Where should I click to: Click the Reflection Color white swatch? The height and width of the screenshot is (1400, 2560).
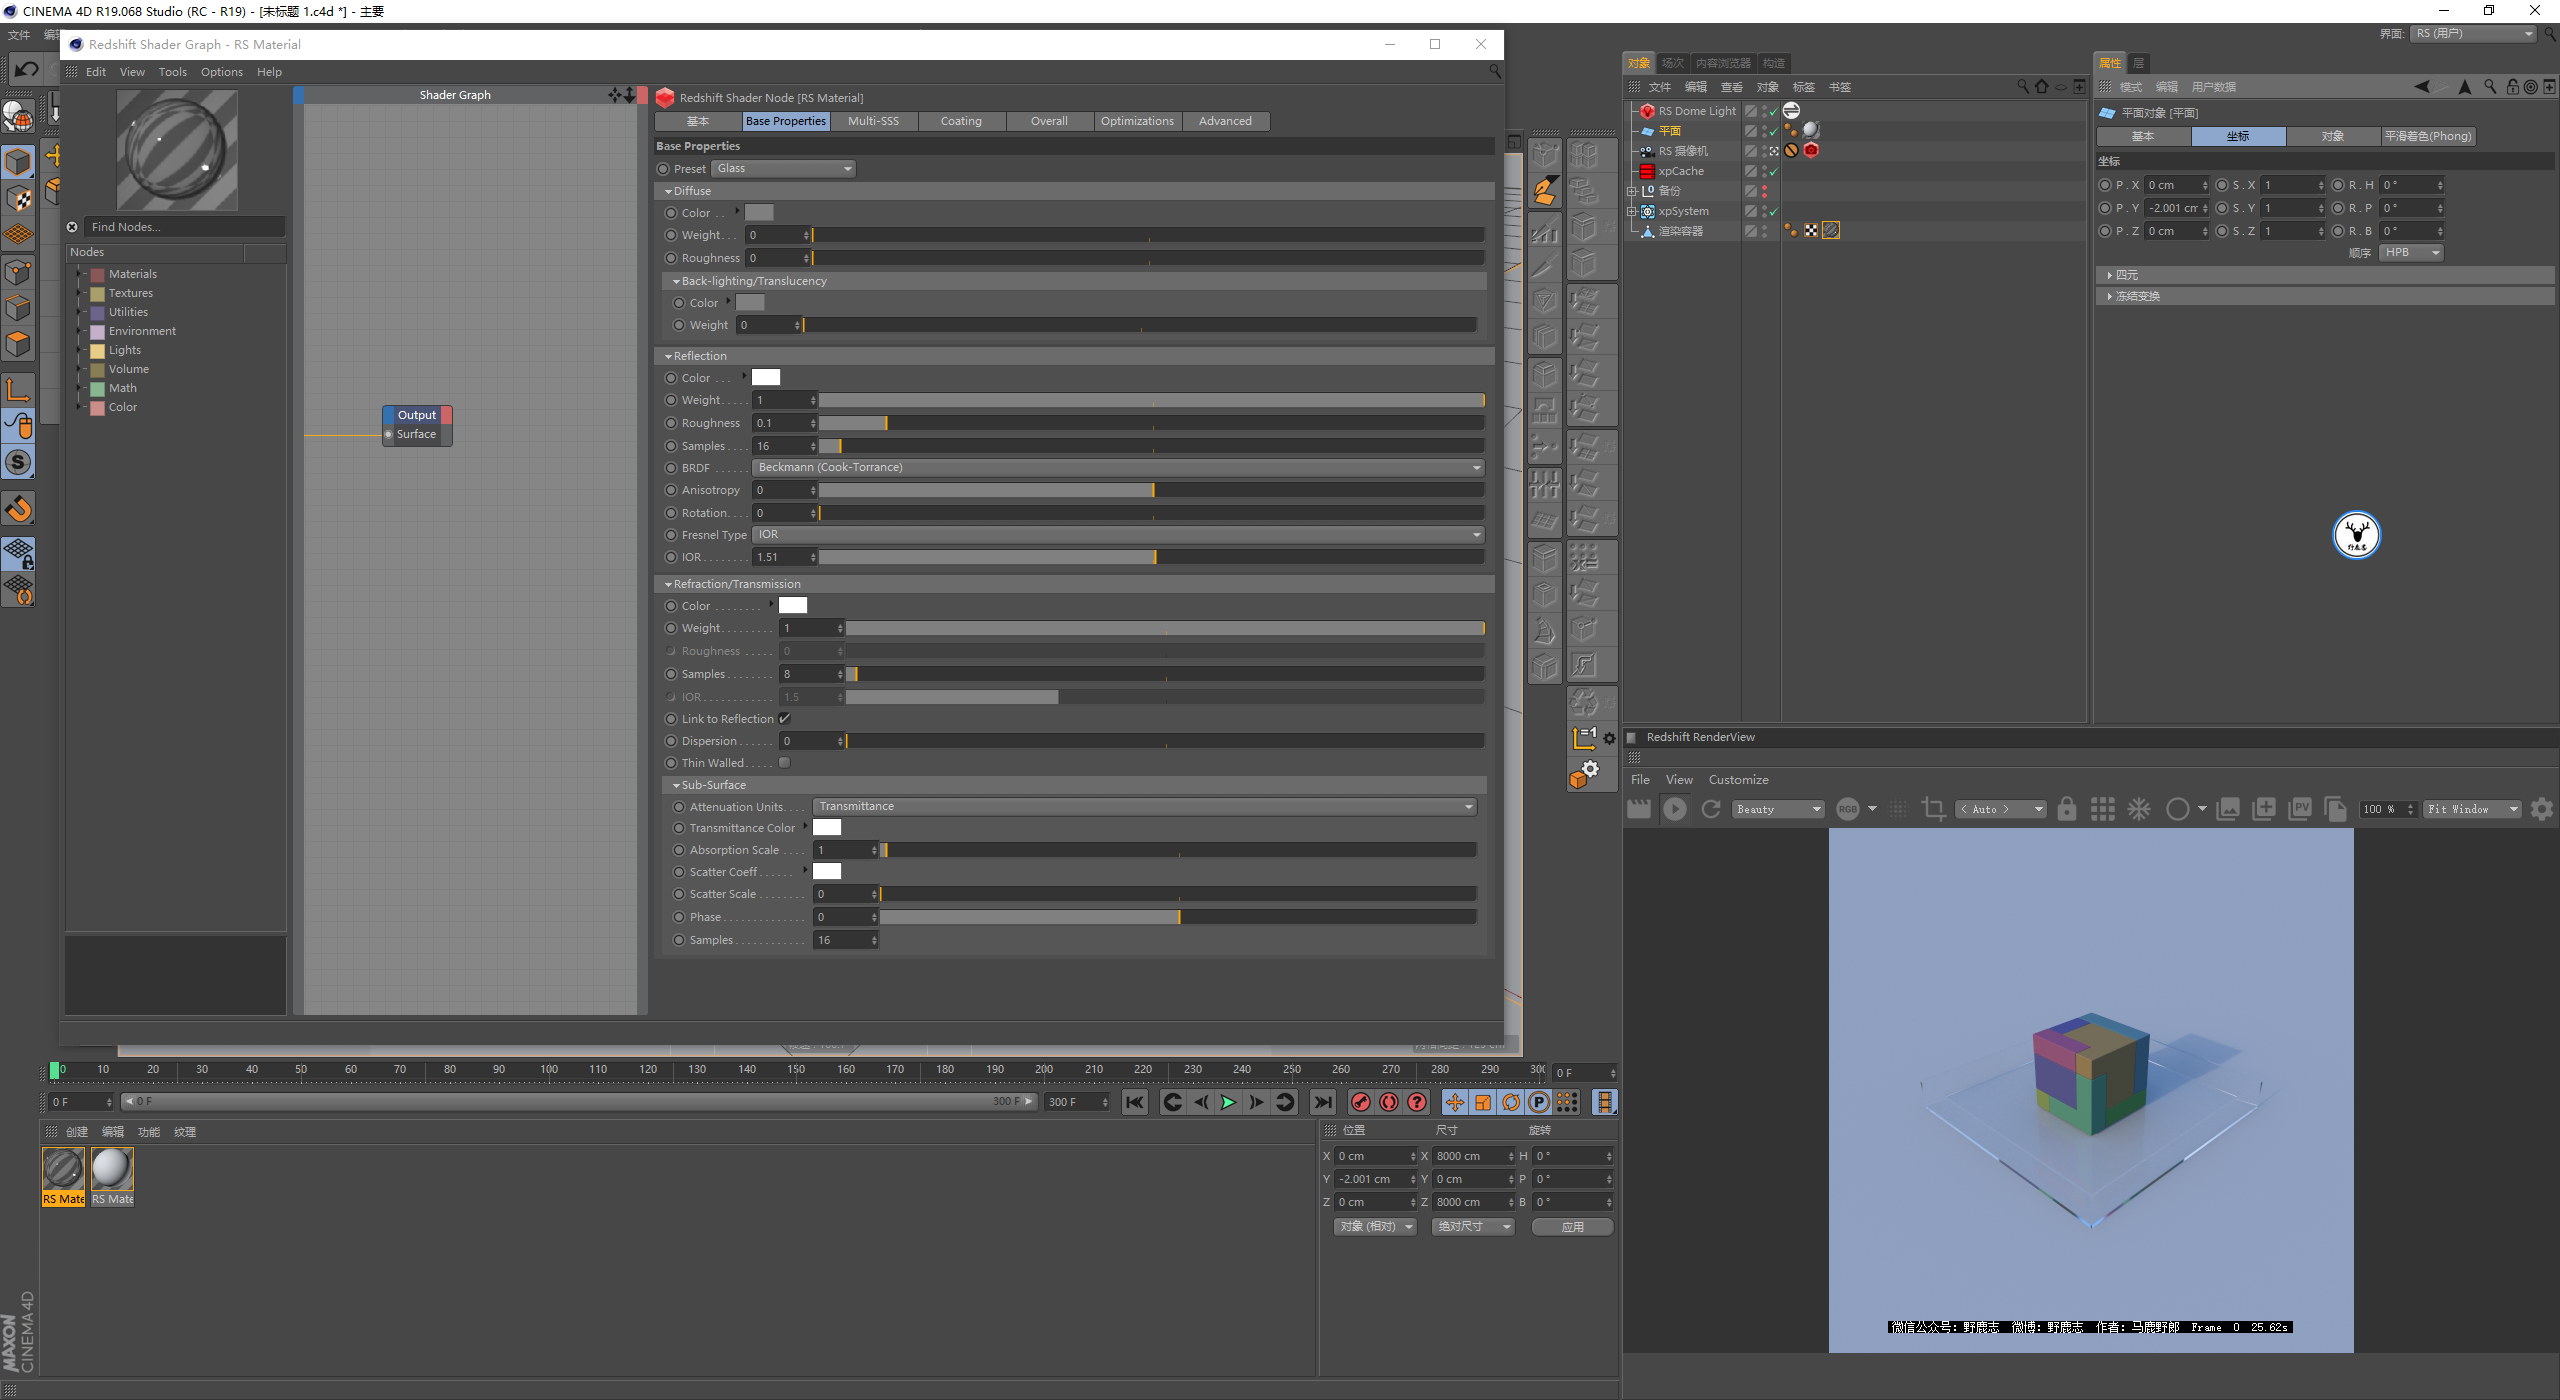click(x=766, y=377)
